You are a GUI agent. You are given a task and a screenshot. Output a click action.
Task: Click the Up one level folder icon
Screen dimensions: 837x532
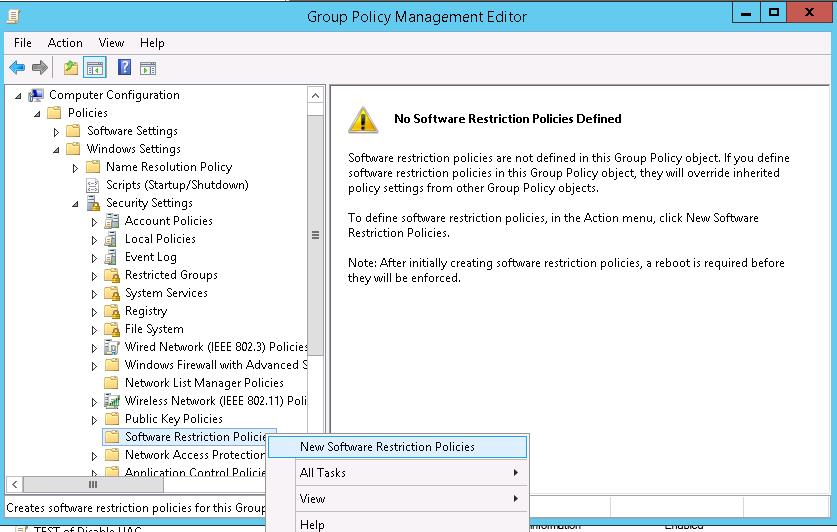pos(70,68)
